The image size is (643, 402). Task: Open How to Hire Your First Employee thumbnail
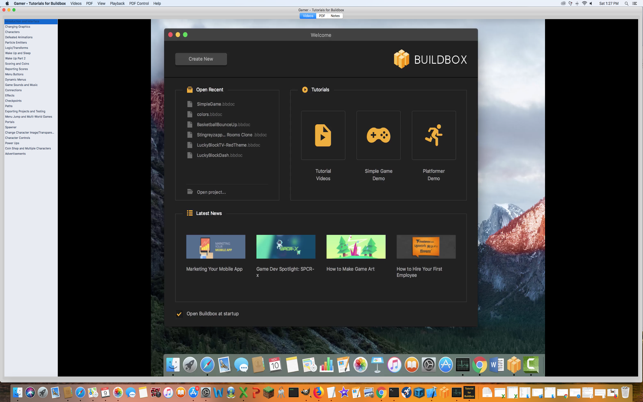pos(426,247)
